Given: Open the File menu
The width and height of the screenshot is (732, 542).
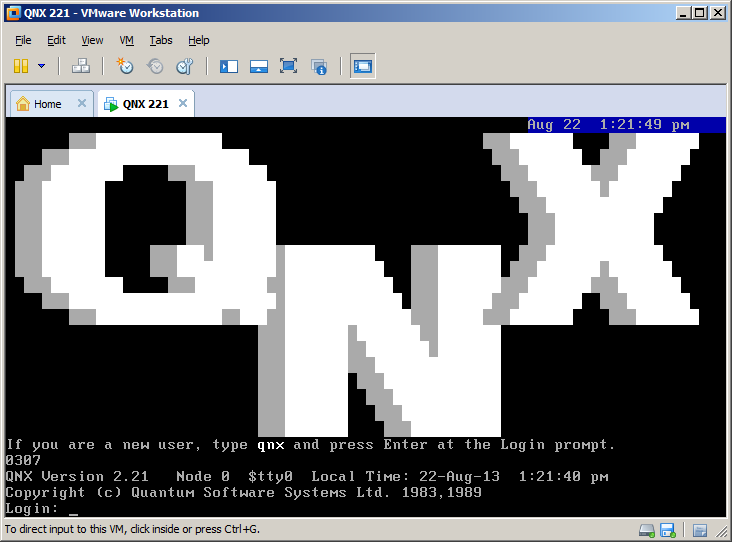Looking at the screenshot, I should pos(23,41).
